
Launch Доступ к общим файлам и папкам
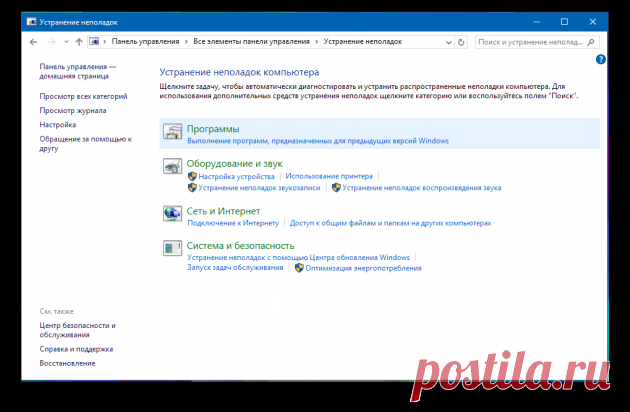[391, 223]
